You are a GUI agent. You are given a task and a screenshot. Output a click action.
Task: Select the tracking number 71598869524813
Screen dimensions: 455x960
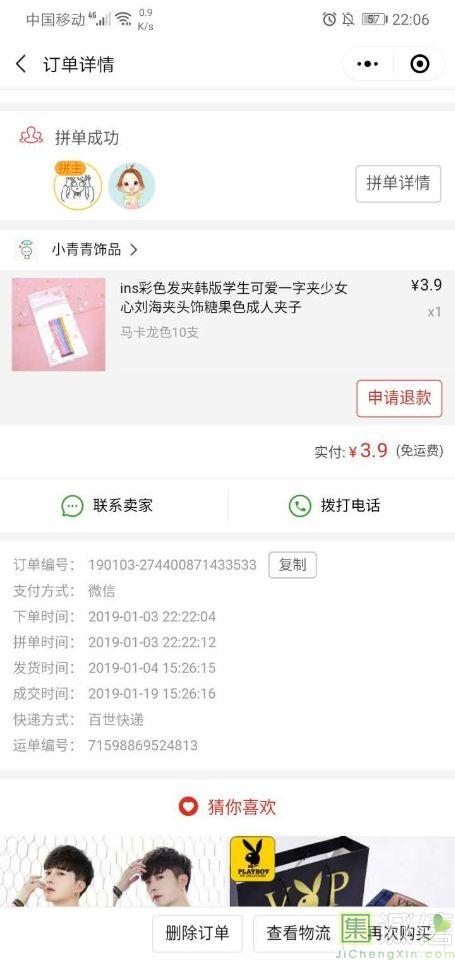tap(143, 745)
